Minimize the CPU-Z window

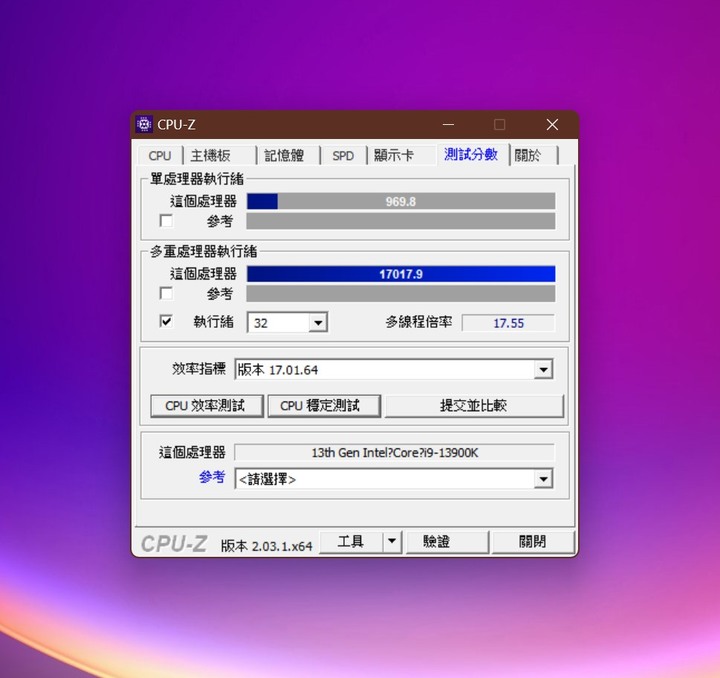pos(448,124)
